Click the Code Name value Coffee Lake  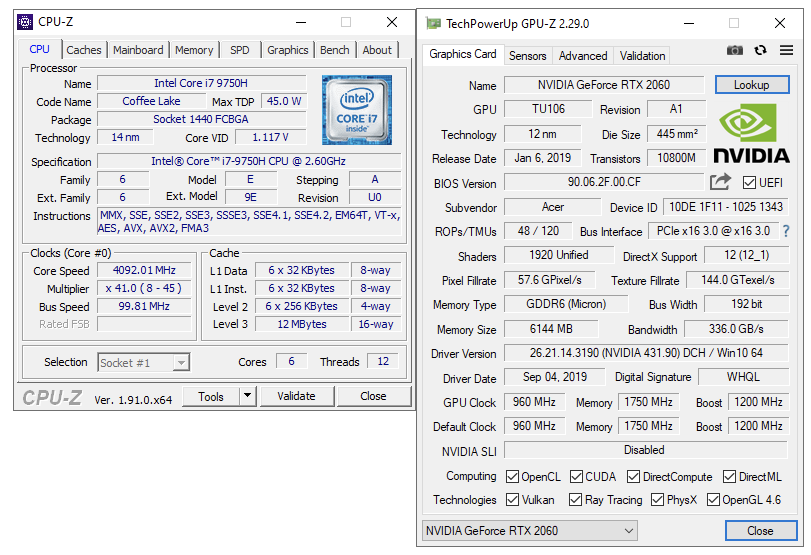[x=152, y=101]
